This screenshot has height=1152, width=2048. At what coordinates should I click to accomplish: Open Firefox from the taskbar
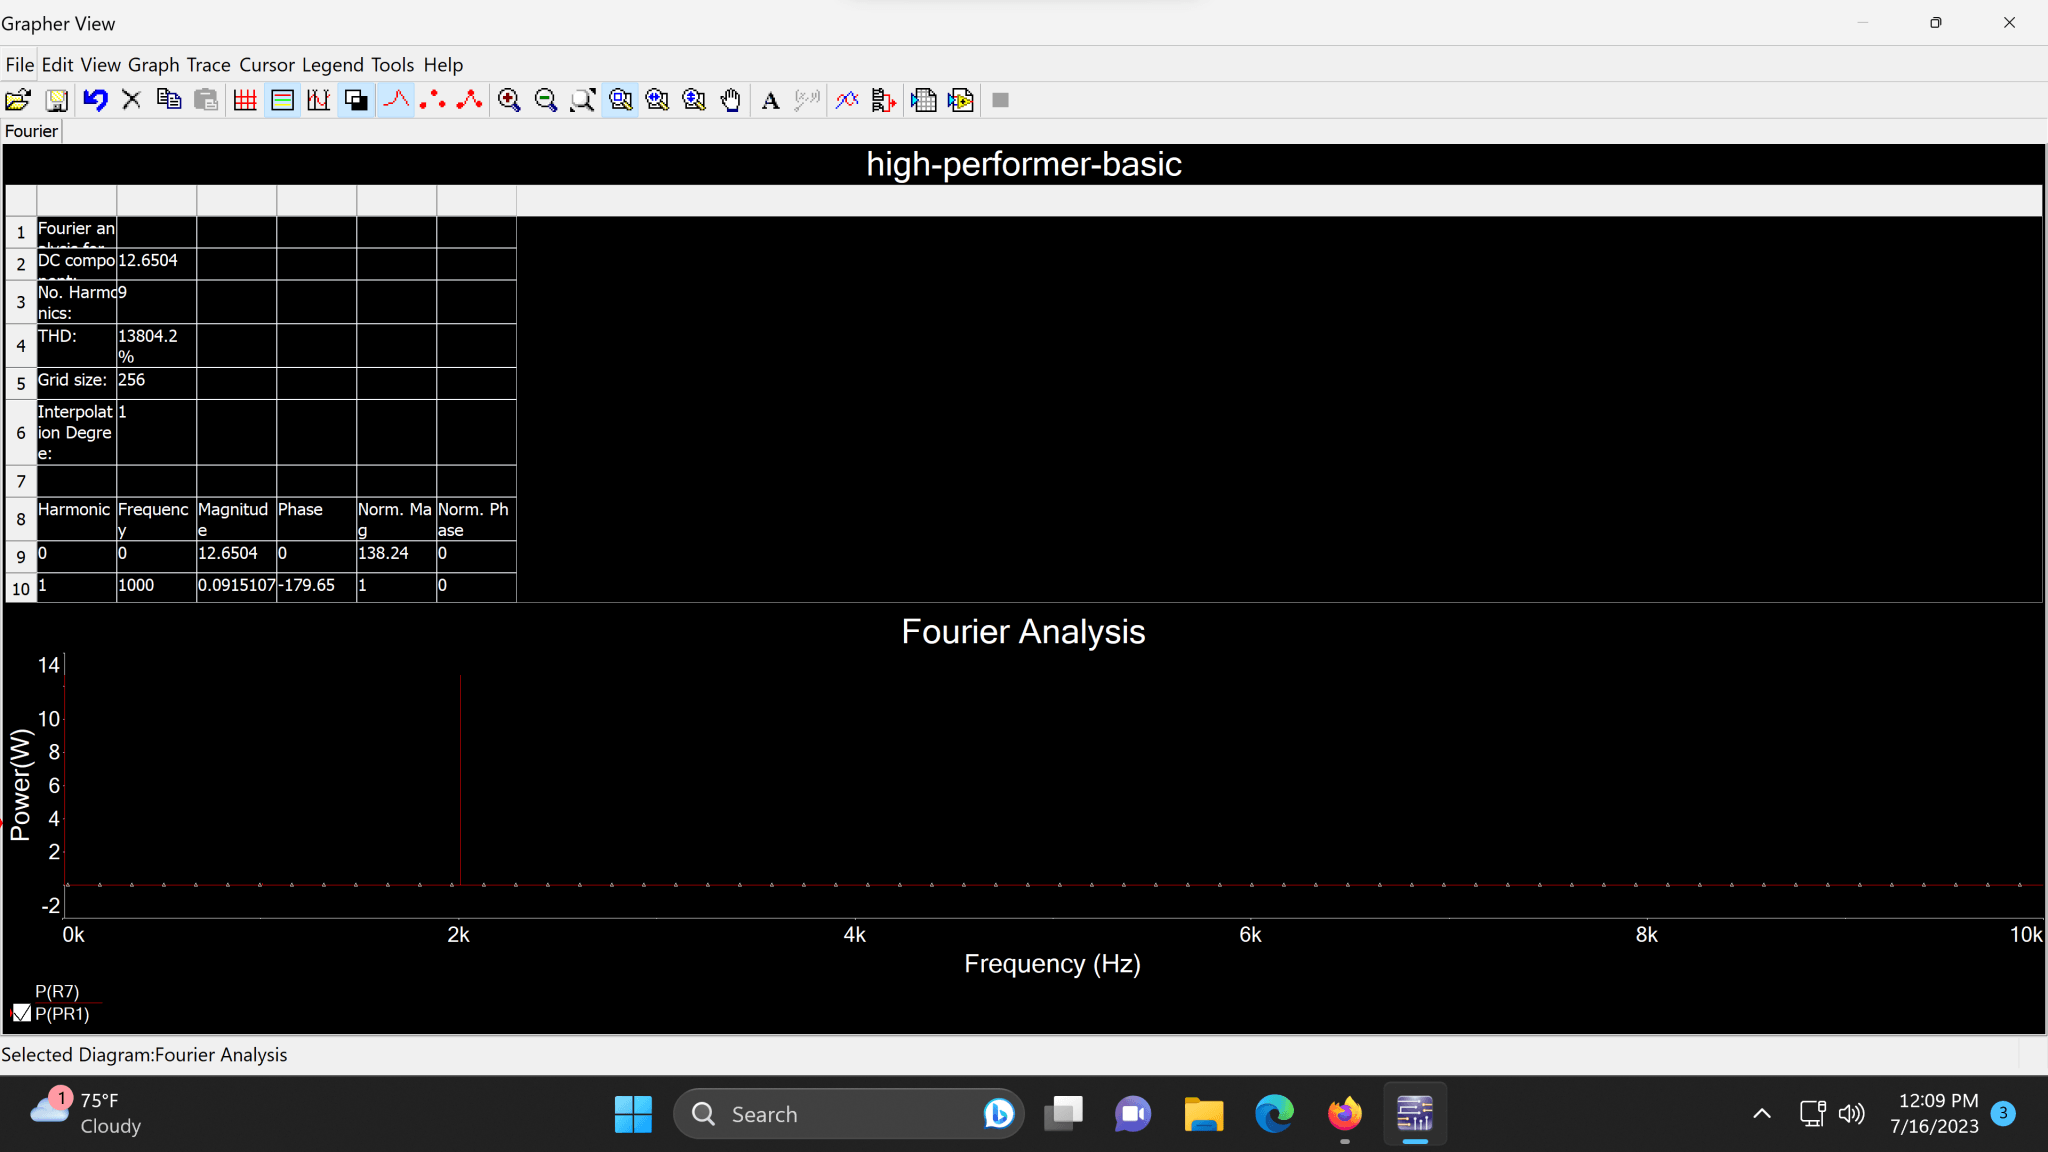tap(1345, 1114)
